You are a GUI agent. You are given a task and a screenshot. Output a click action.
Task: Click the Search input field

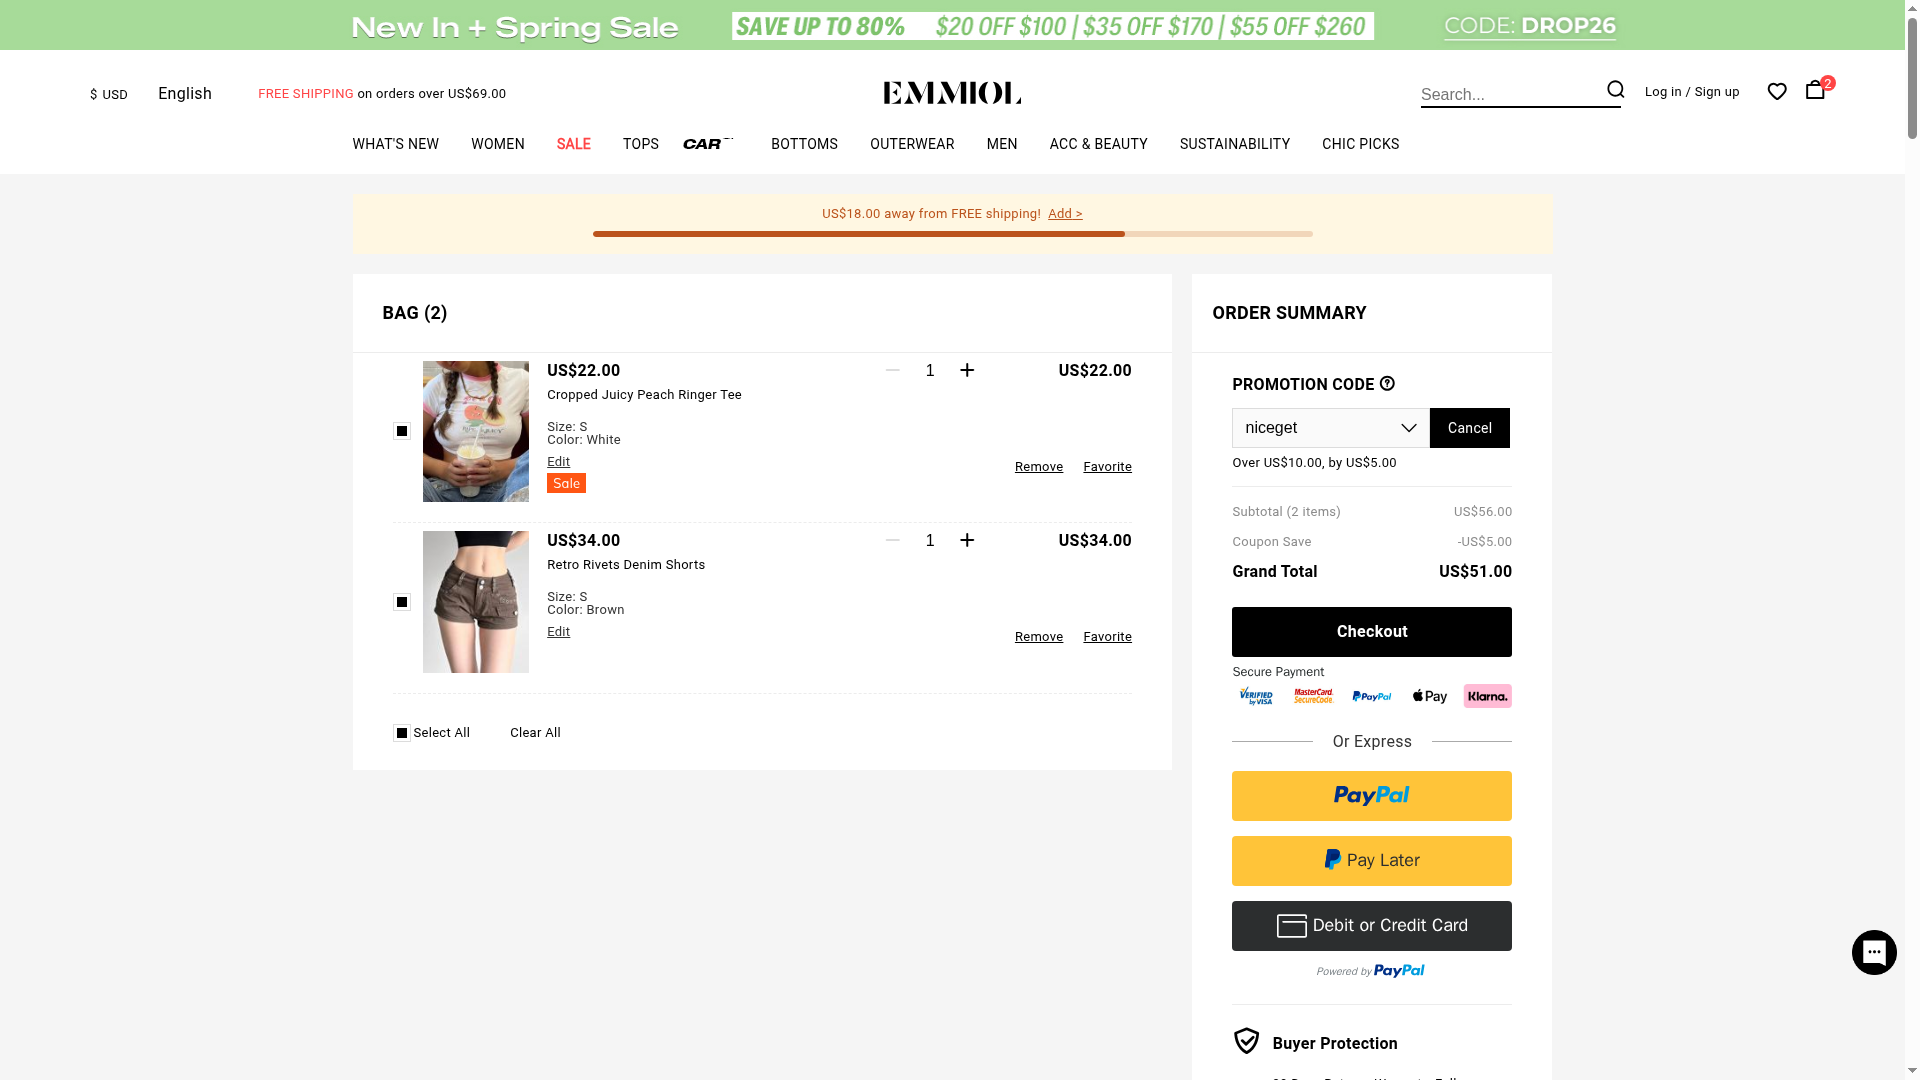click(1508, 95)
